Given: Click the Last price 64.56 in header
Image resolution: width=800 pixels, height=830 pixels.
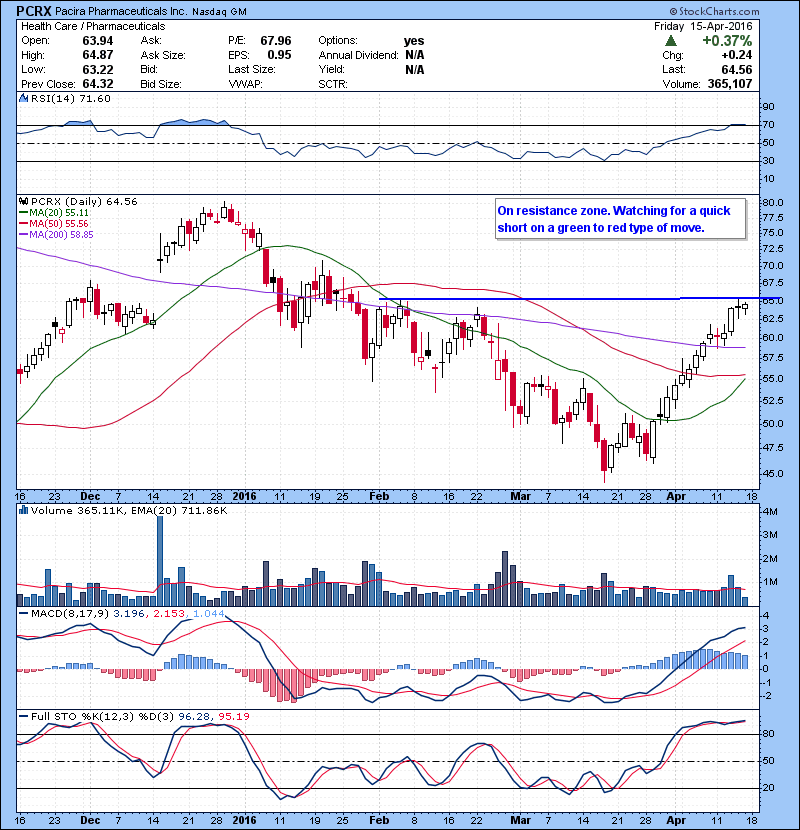Looking at the screenshot, I should click(x=736, y=70).
